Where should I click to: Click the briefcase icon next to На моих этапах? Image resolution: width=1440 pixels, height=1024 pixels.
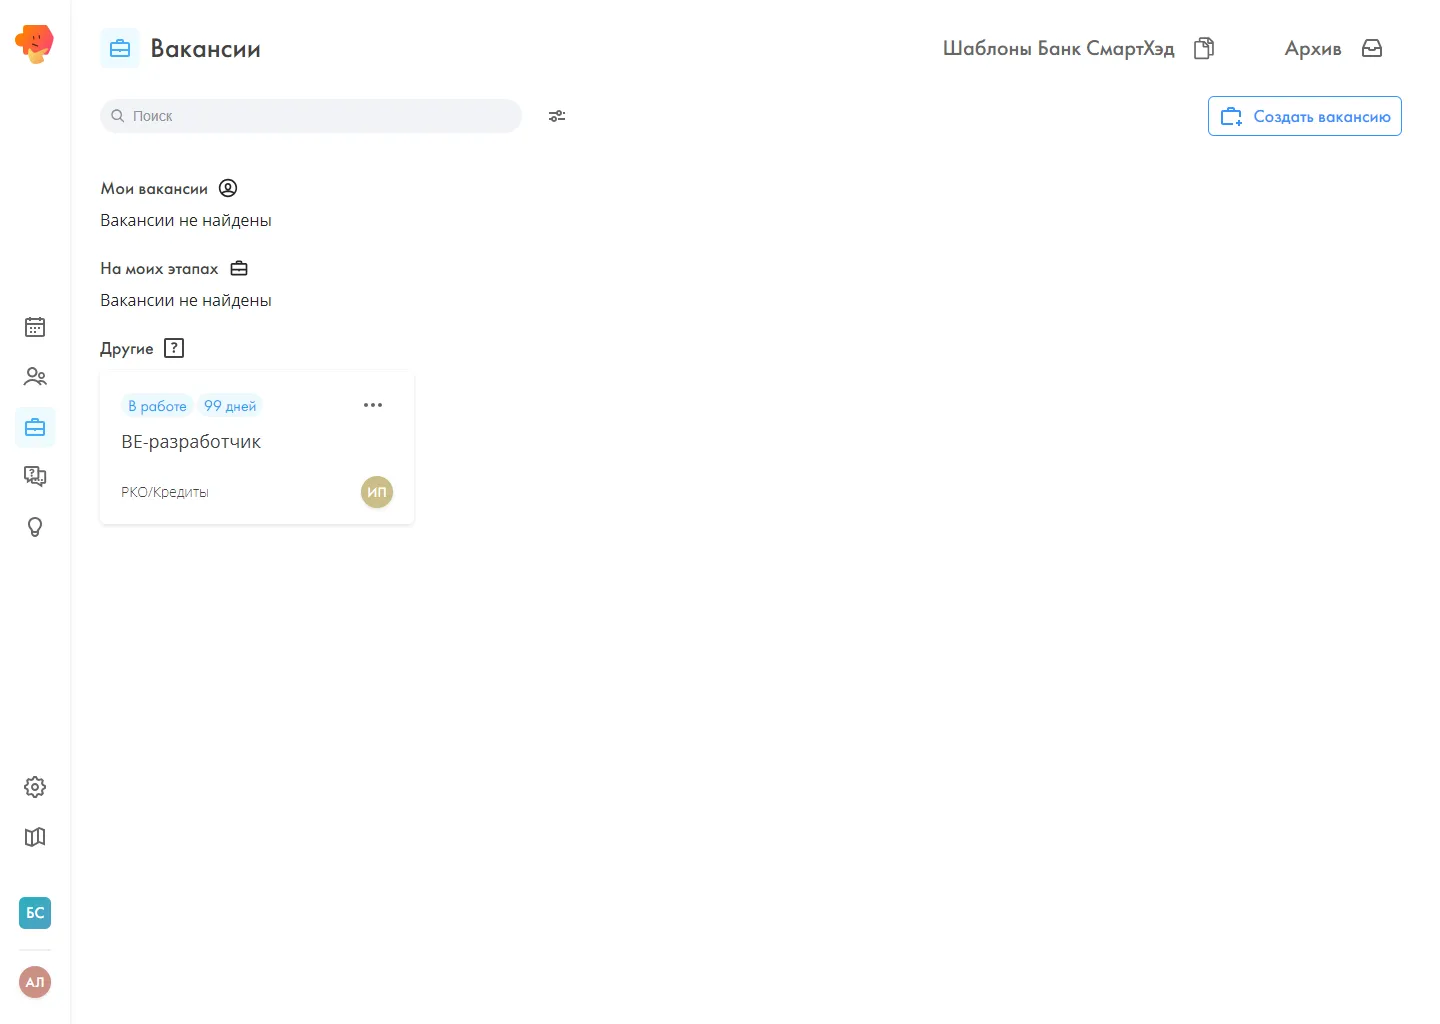click(x=239, y=268)
